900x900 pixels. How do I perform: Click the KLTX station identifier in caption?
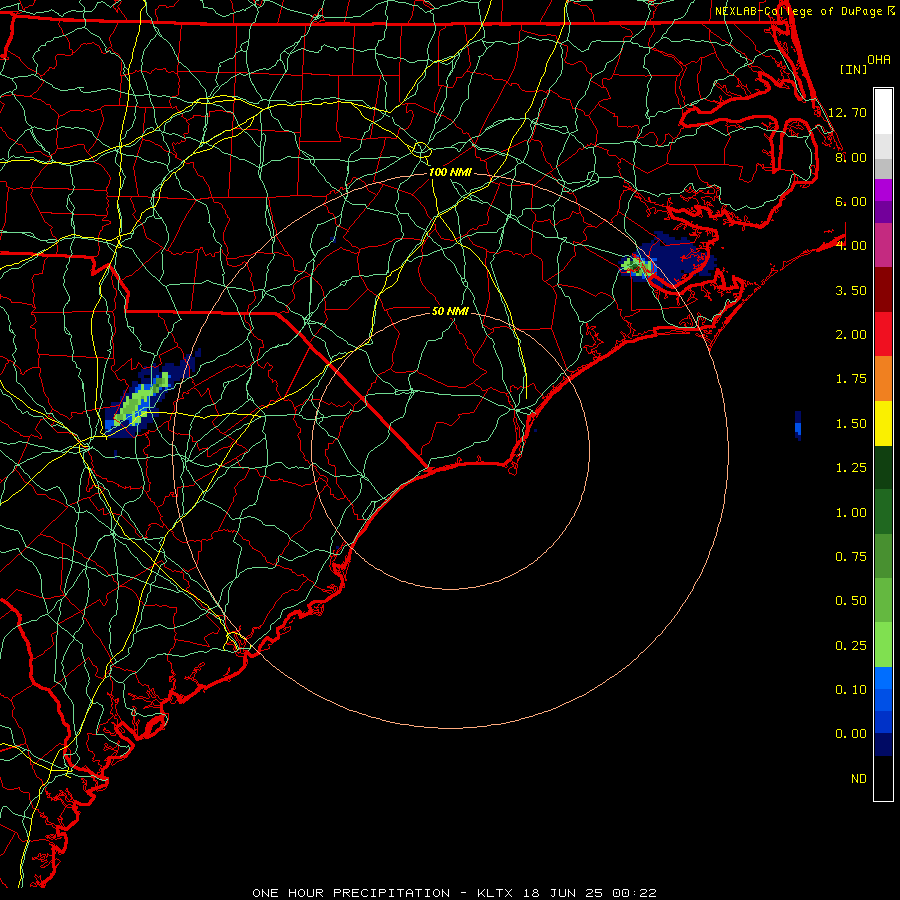point(494,893)
